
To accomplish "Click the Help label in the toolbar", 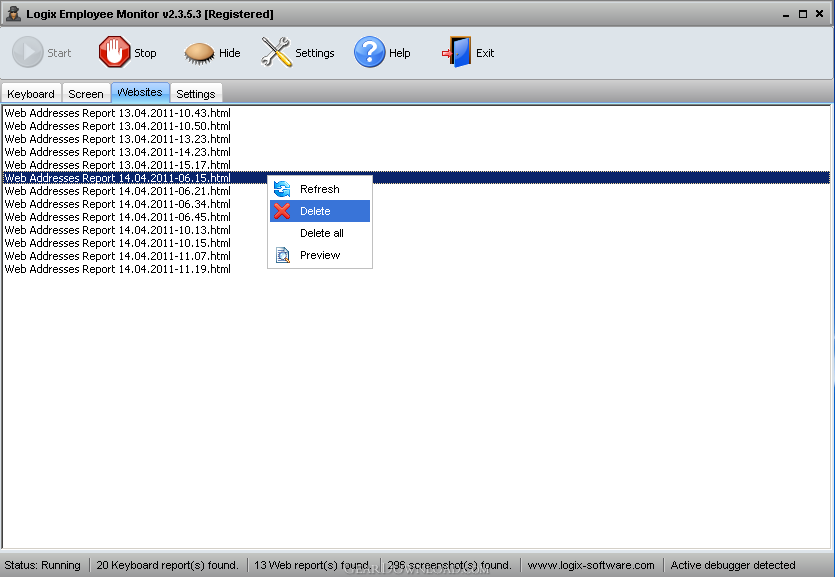I will (399, 53).
